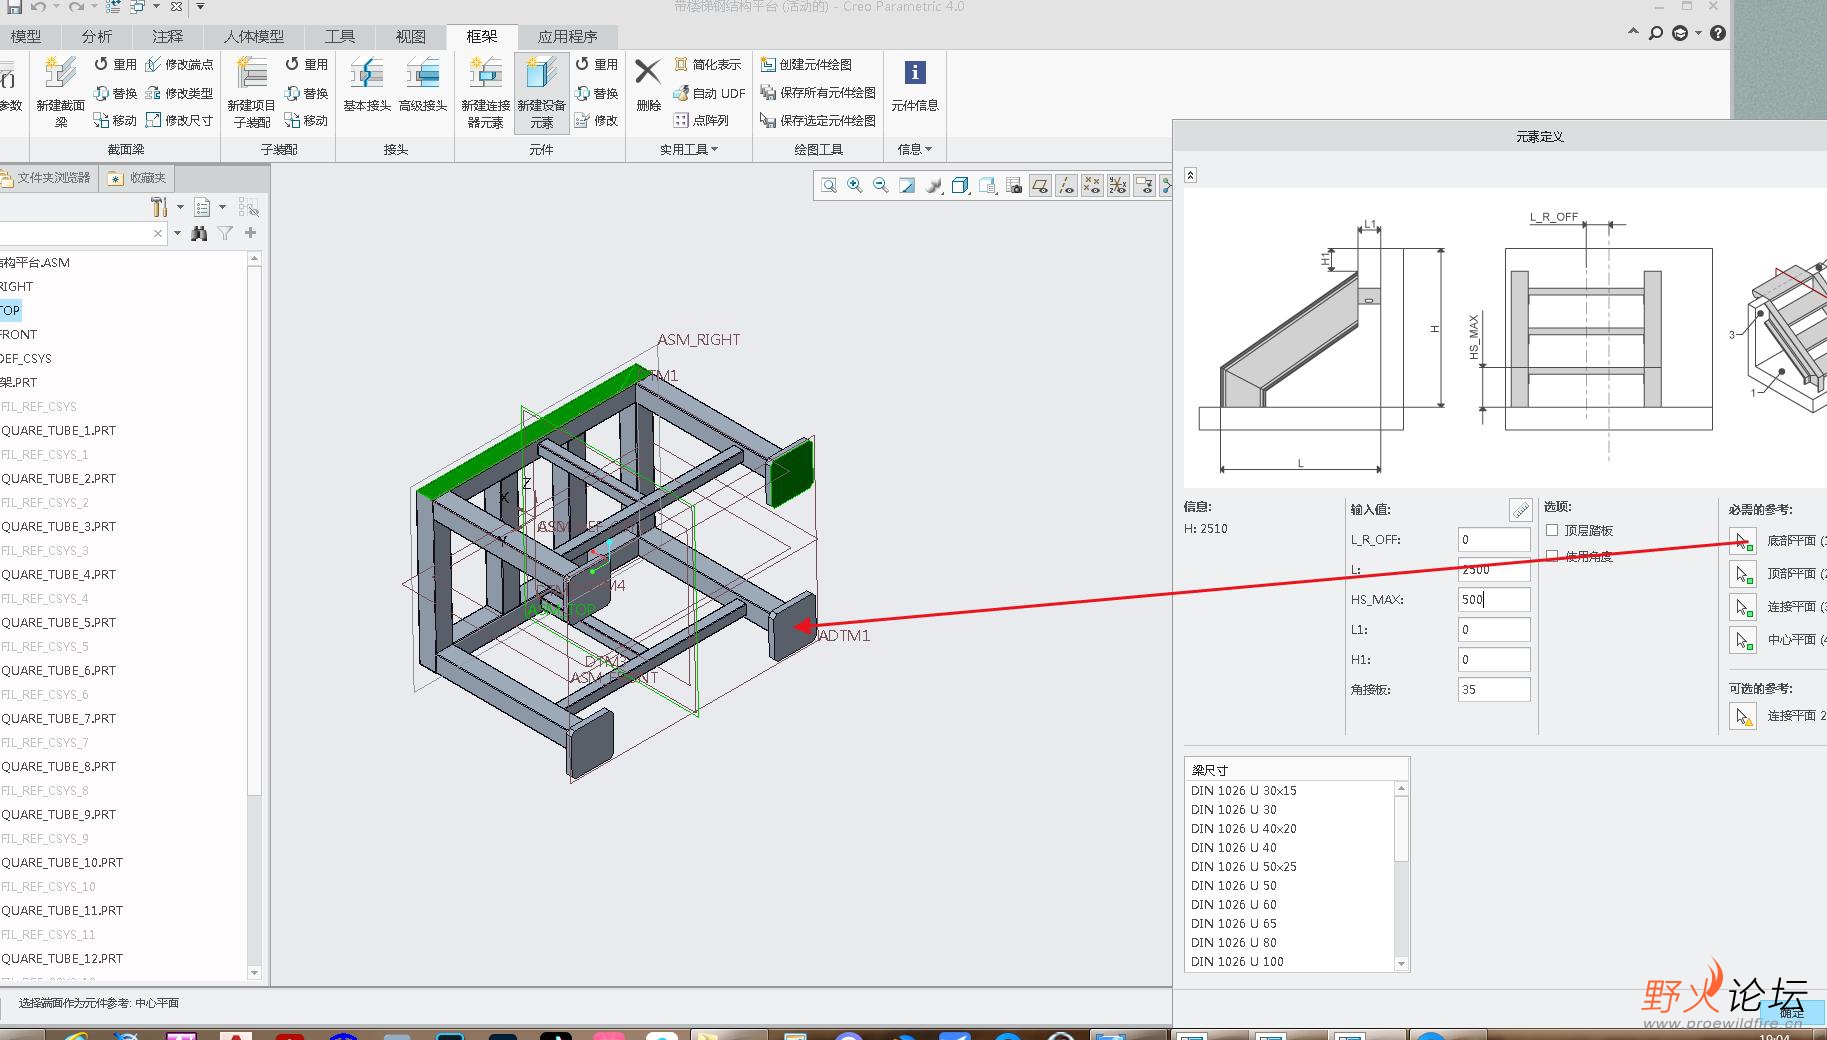Click H1 input field

[x=1494, y=660]
